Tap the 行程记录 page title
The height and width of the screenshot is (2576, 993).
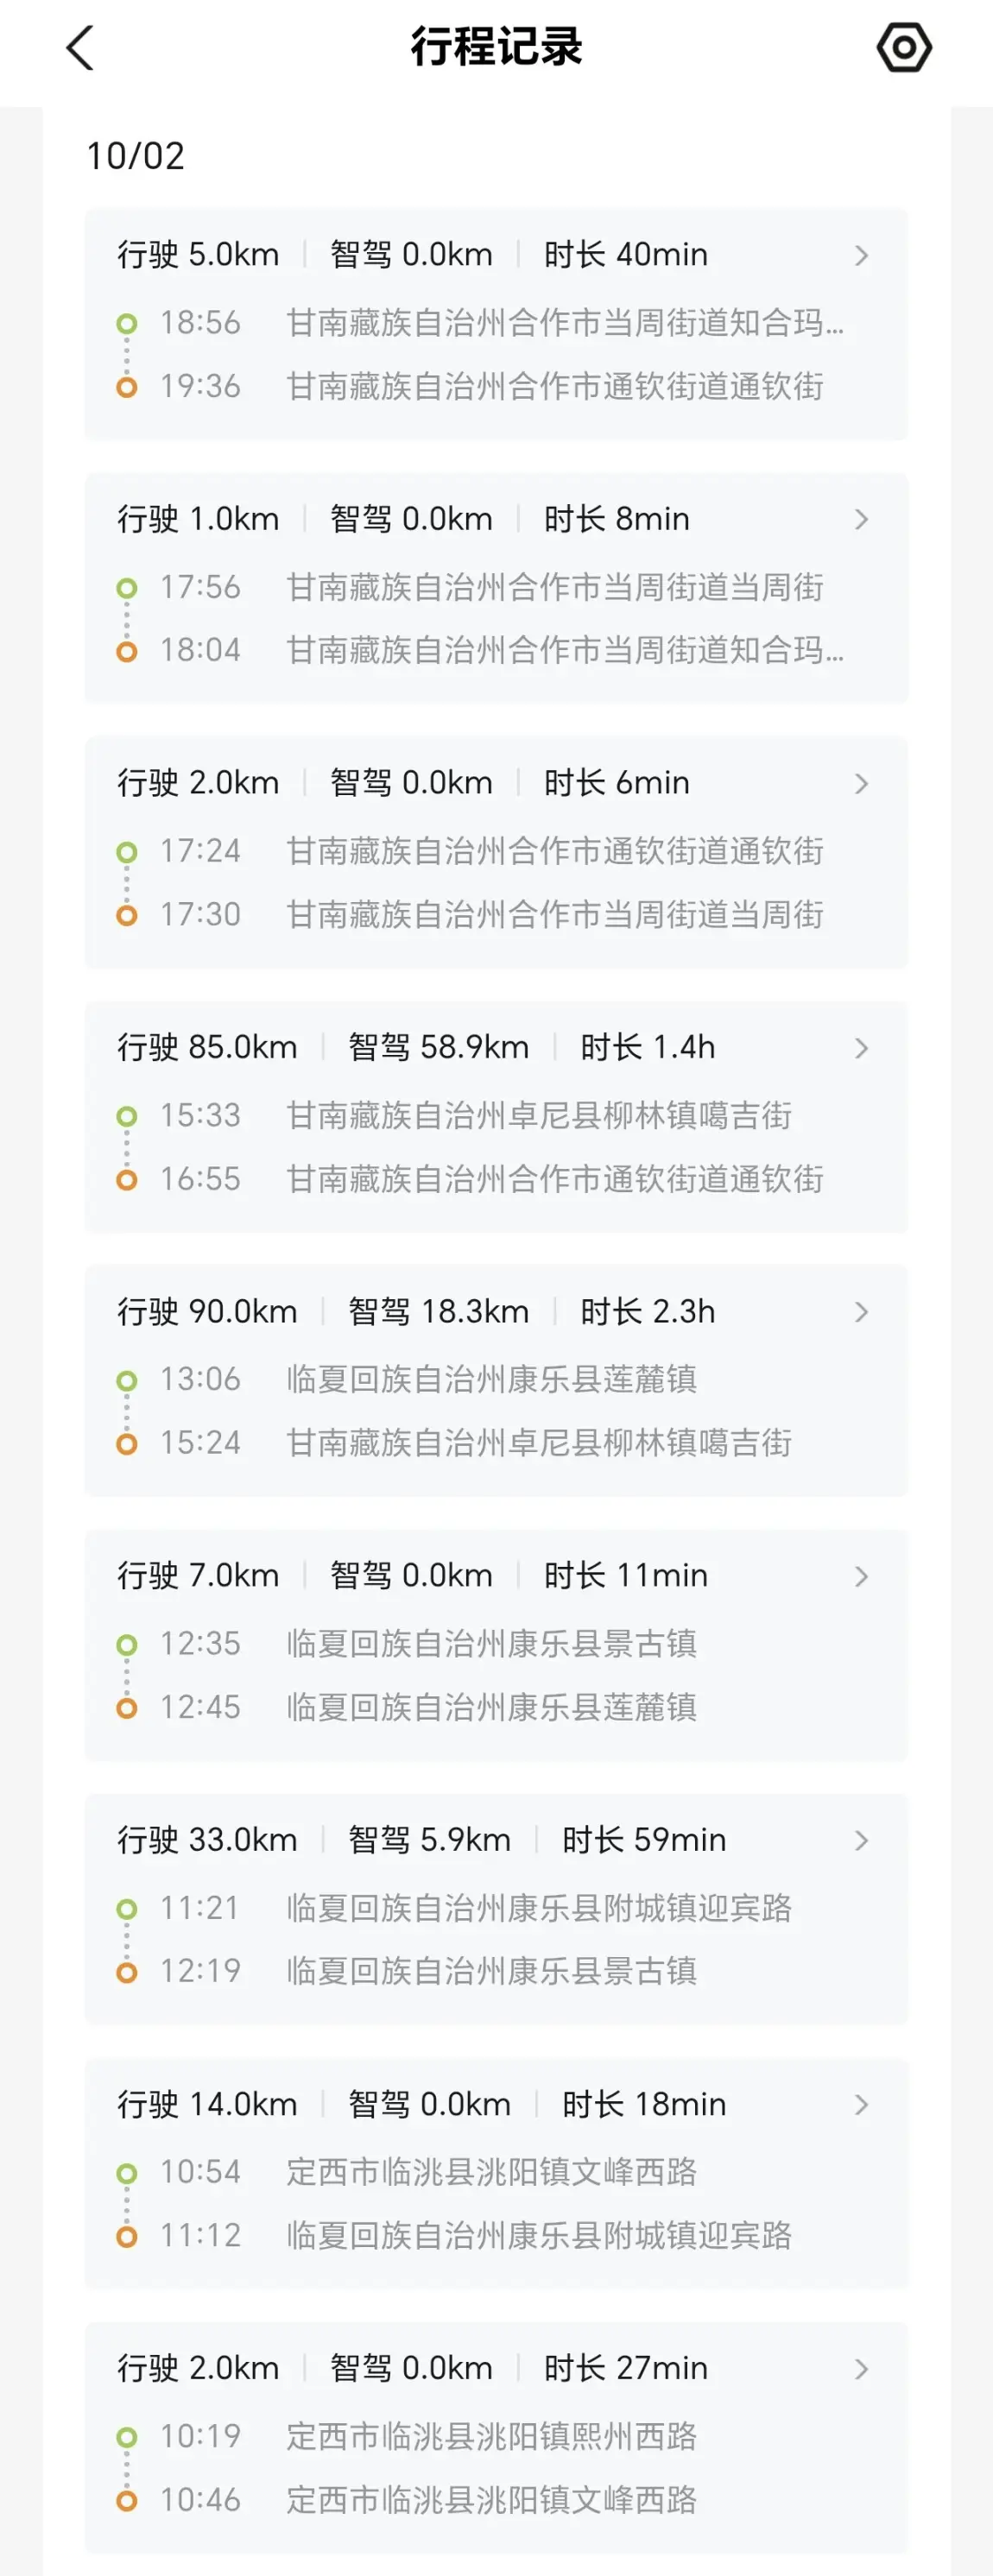[x=496, y=47]
